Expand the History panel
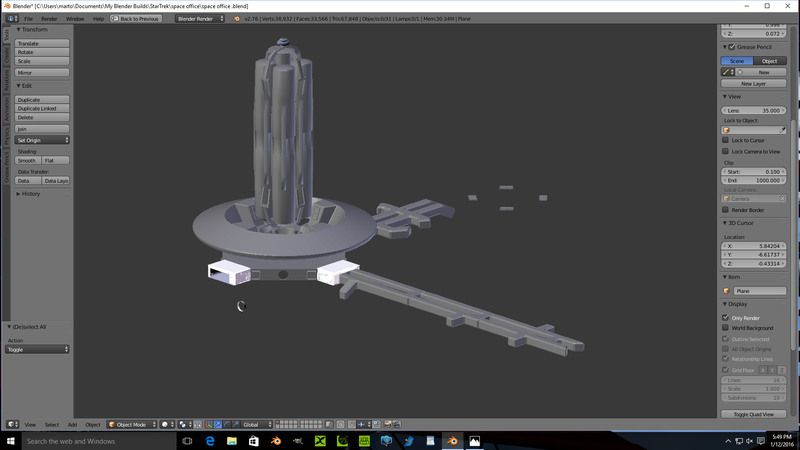Viewport: 800px width, 450px height. tap(28, 194)
